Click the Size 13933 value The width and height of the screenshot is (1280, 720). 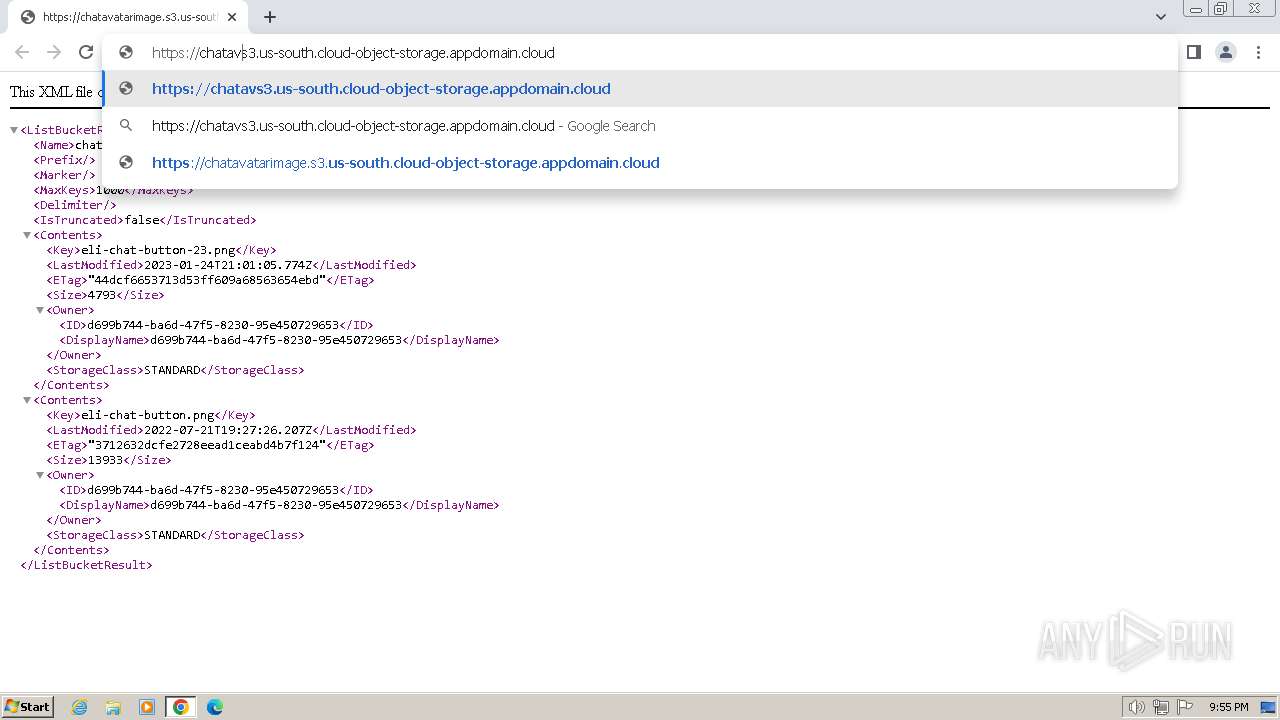[x=105, y=460]
